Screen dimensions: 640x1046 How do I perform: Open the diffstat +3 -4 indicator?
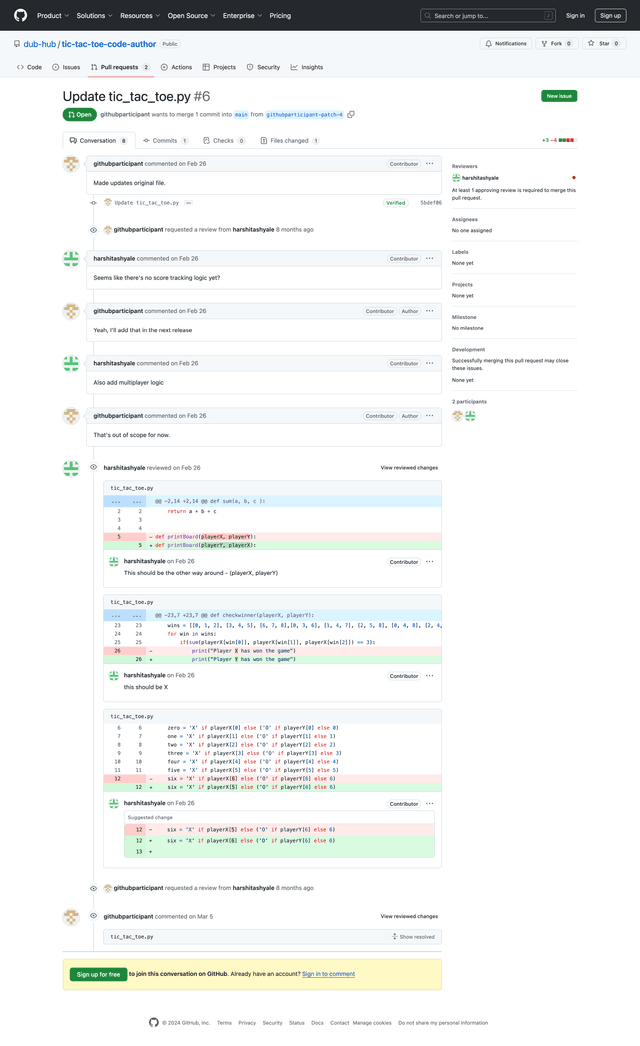tap(559, 141)
